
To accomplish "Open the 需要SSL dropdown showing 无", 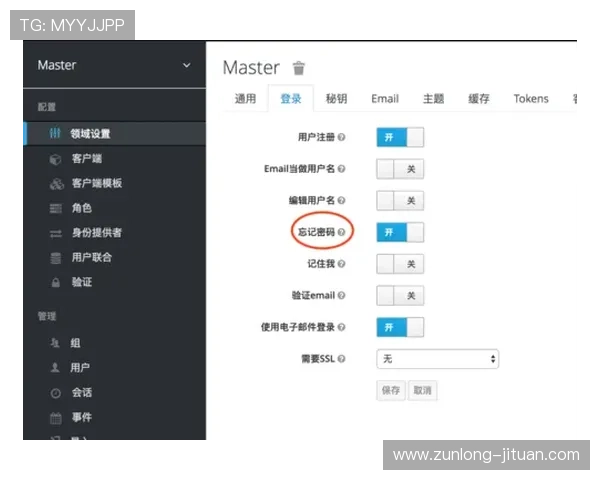I will 437,359.
